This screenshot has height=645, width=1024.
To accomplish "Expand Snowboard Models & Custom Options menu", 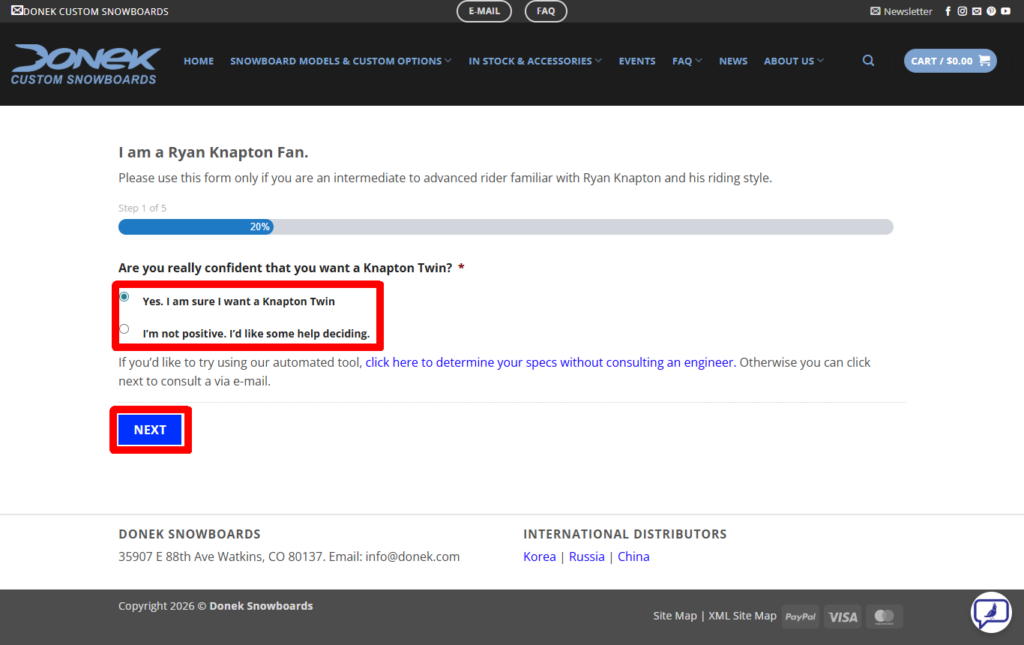I will tap(340, 61).
